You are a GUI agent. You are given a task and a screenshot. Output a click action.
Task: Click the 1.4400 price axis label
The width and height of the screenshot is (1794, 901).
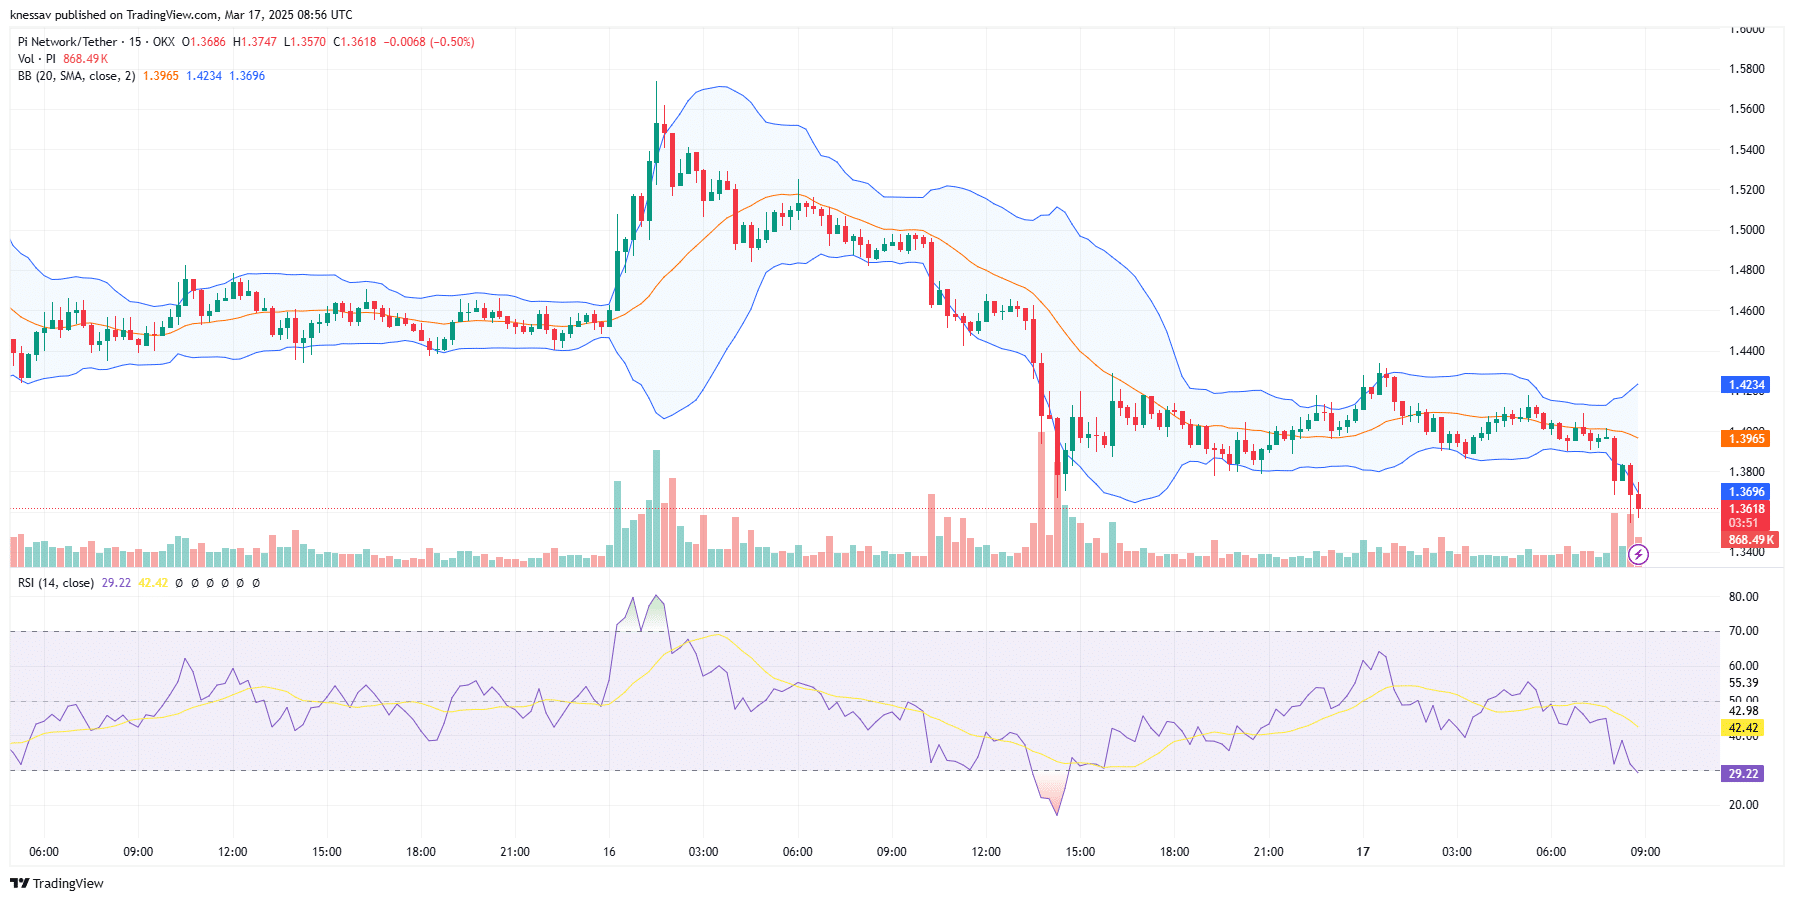(1747, 351)
